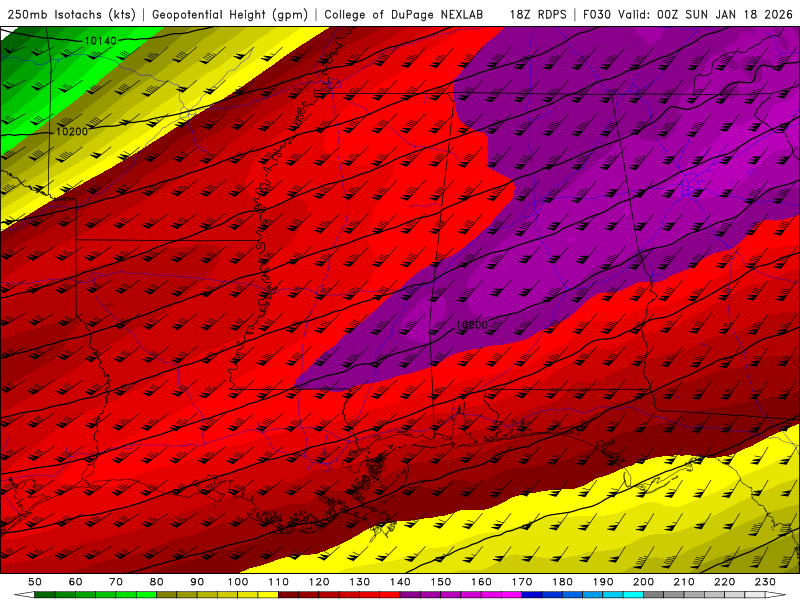Click the 170 tick label on colorbar
This screenshot has width=800, height=600.
(x=522, y=582)
